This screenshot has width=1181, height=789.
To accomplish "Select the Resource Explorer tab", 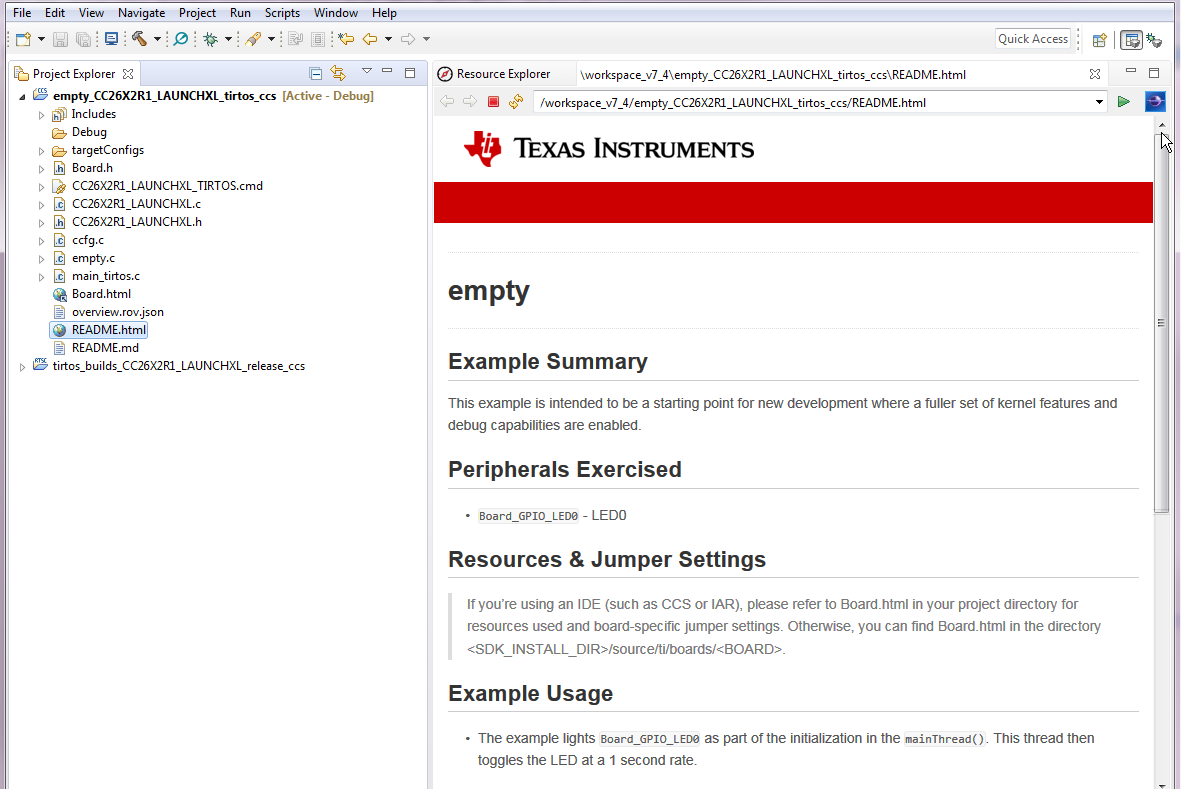I will pos(503,73).
